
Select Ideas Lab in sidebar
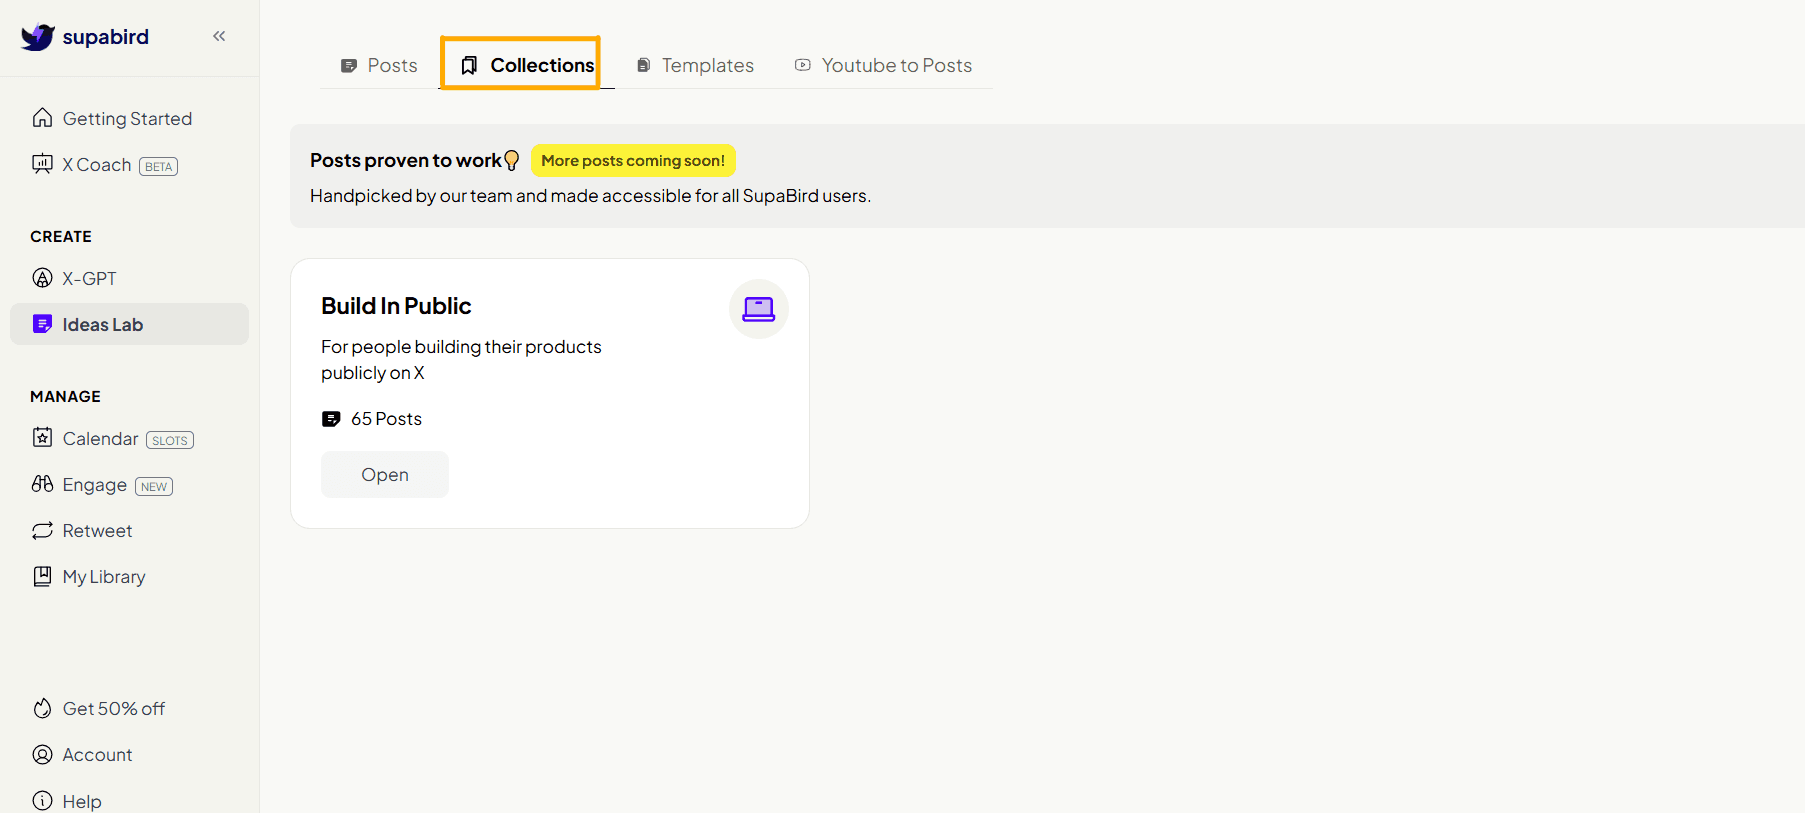coord(129,324)
